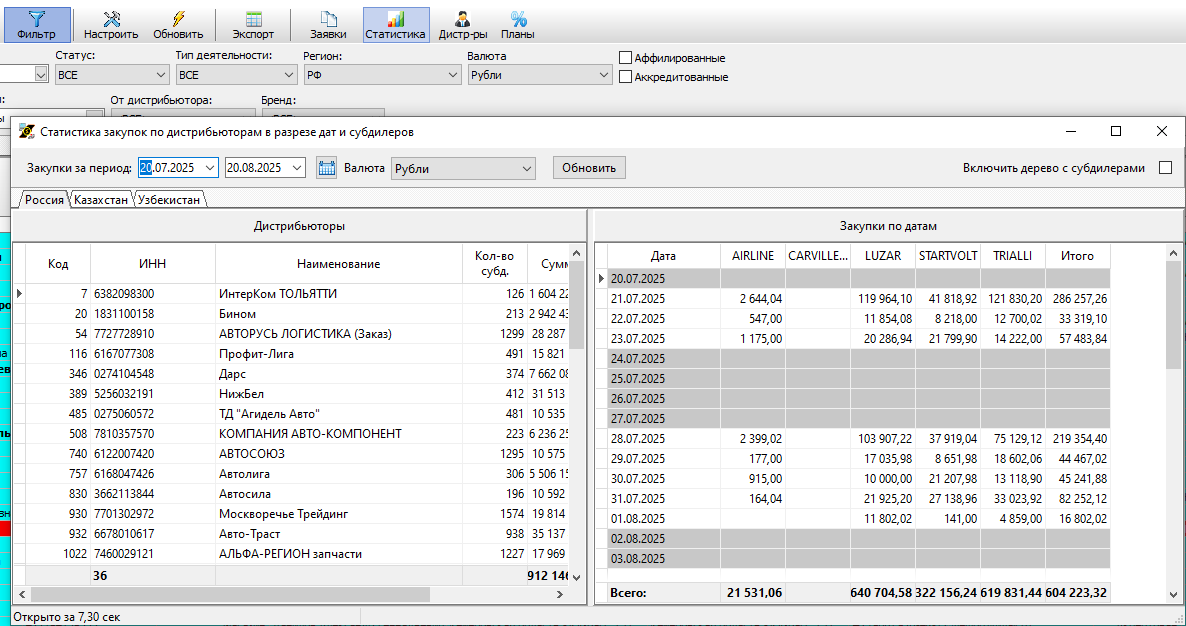1186x626 pixels.
Task: Open the Планы percent icon
Action: [518, 18]
